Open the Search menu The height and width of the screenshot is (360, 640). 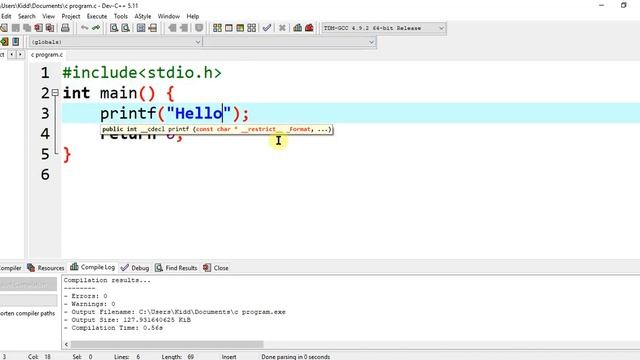pos(27,16)
